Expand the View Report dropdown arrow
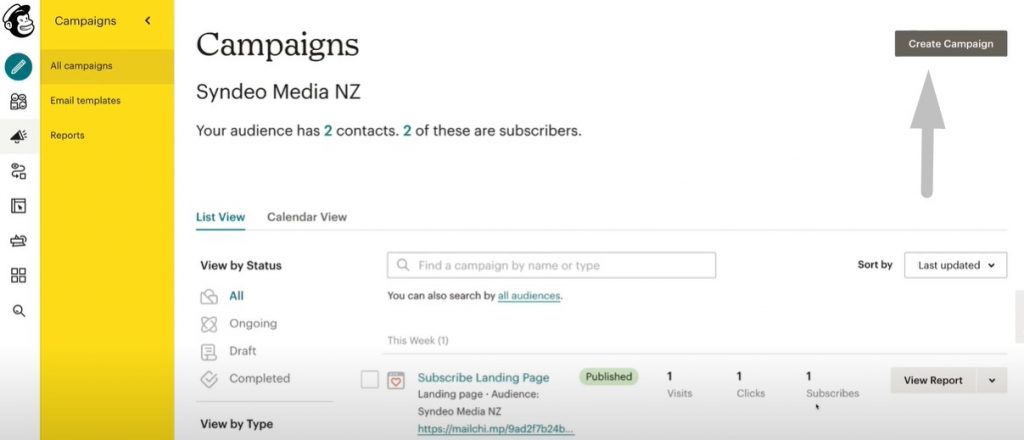 point(992,380)
